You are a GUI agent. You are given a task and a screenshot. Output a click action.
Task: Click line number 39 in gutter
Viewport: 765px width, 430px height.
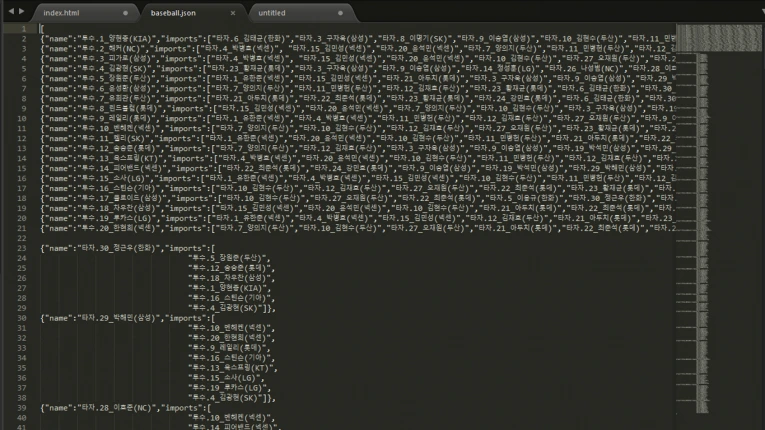pyautogui.click(x=21, y=408)
